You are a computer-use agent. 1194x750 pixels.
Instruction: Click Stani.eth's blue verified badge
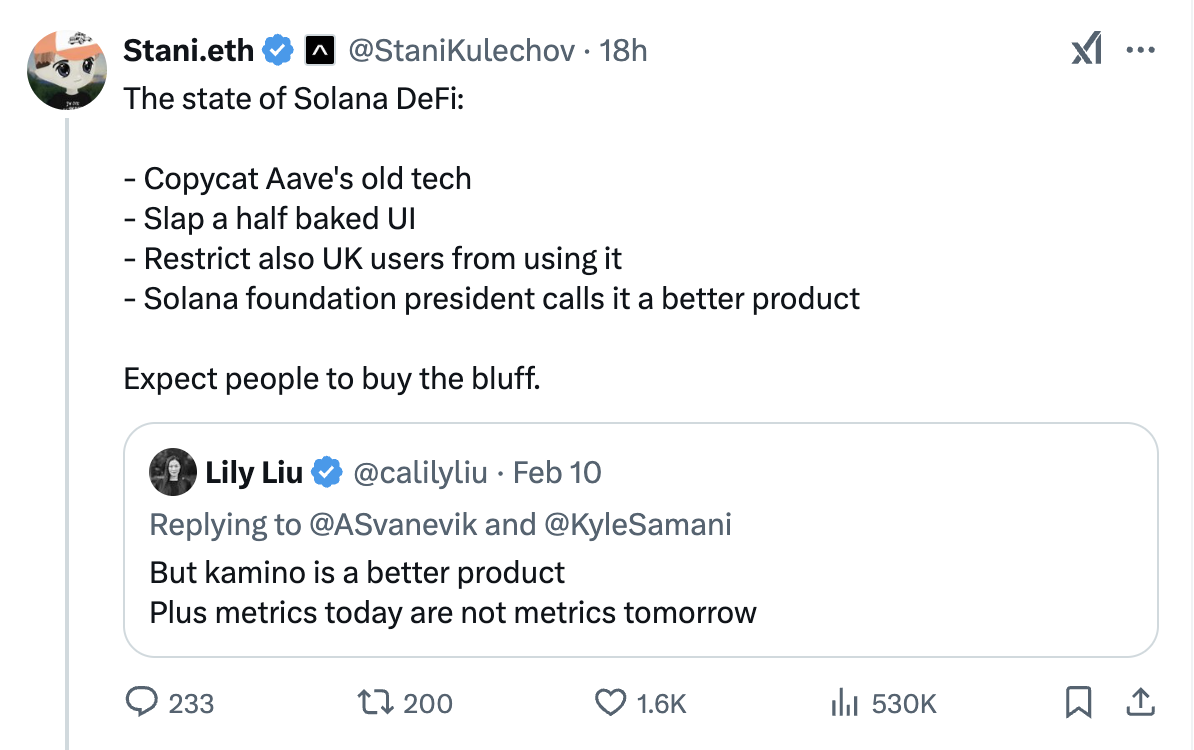(277, 50)
